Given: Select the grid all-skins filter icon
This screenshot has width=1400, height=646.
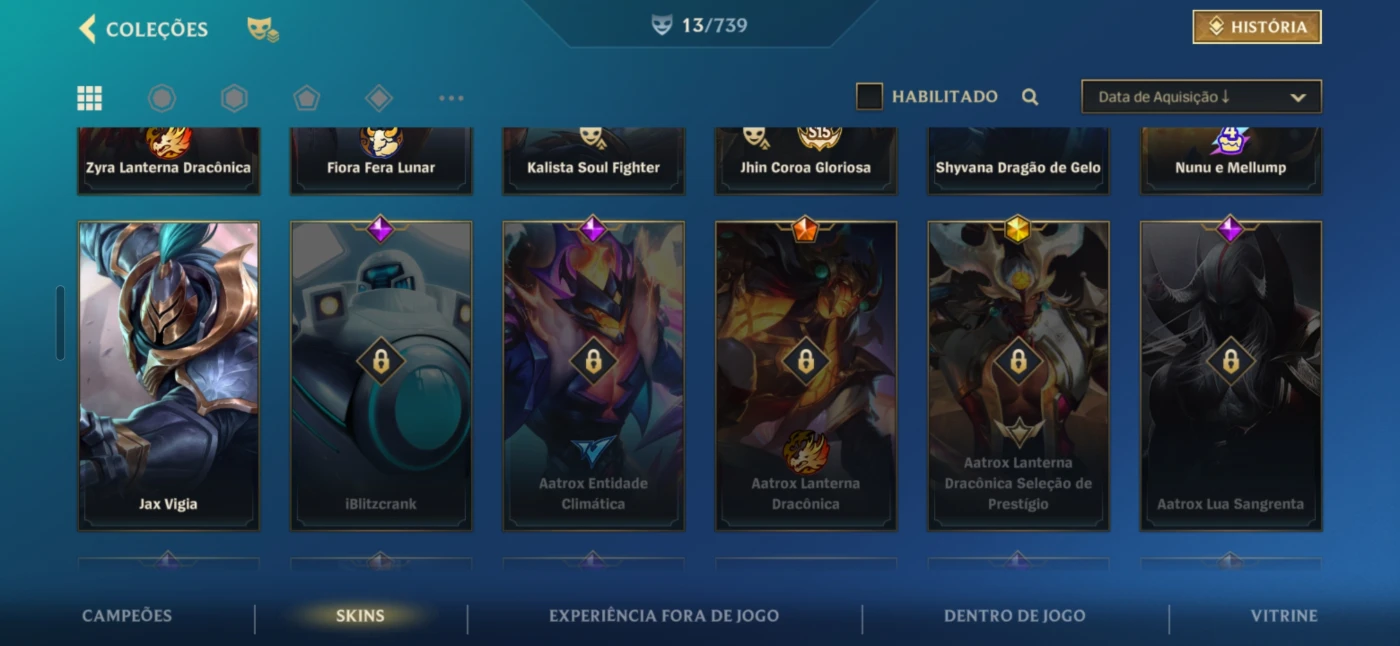Looking at the screenshot, I should coord(90,98).
